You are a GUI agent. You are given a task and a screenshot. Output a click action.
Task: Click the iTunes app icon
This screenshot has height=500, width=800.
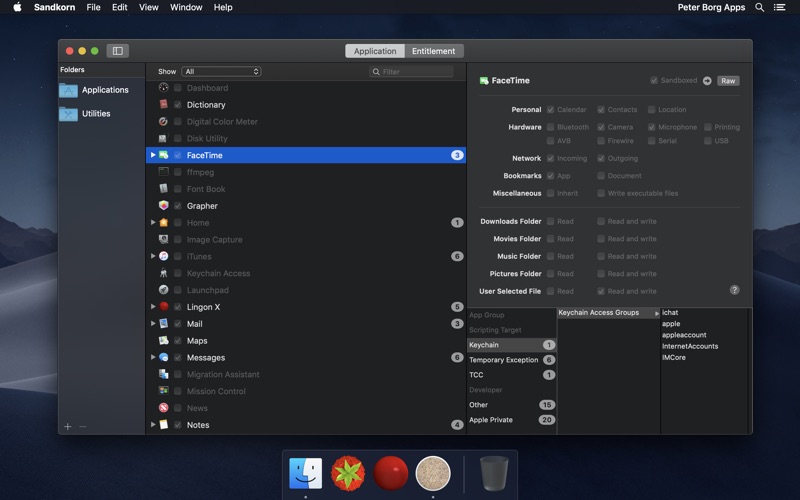tap(163, 256)
